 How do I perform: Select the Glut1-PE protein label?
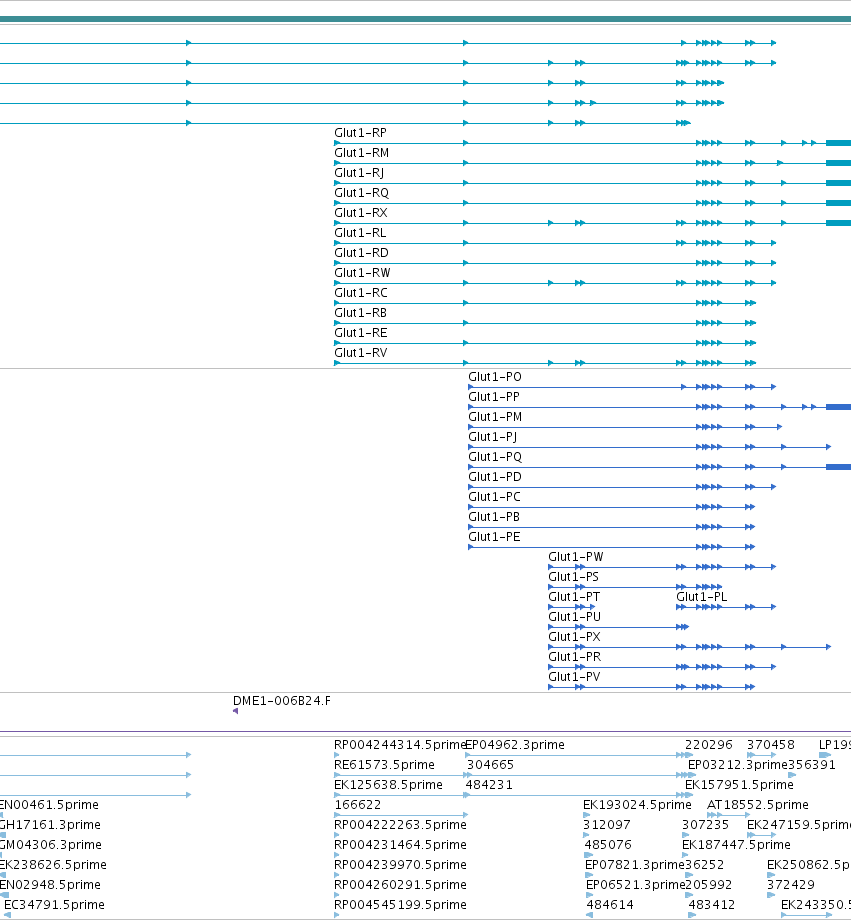coord(494,537)
